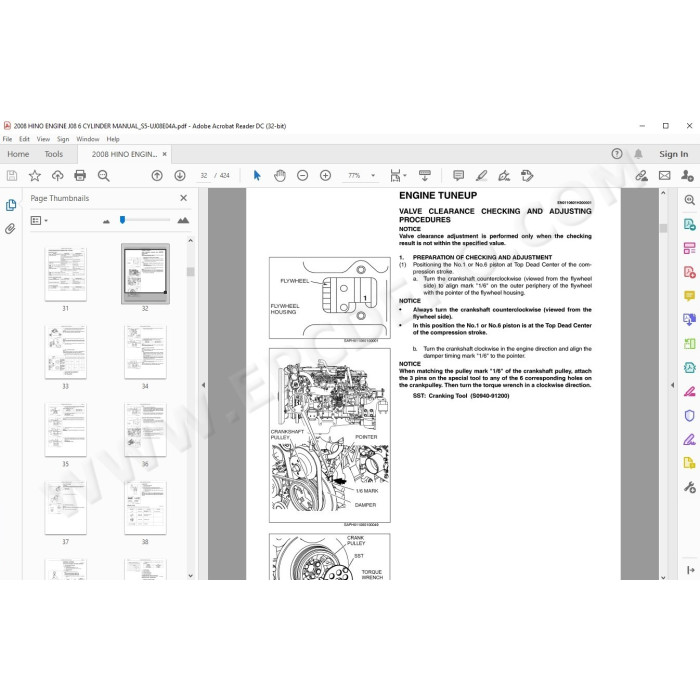Open the File menu
700x700 pixels.
click(7, 139)
